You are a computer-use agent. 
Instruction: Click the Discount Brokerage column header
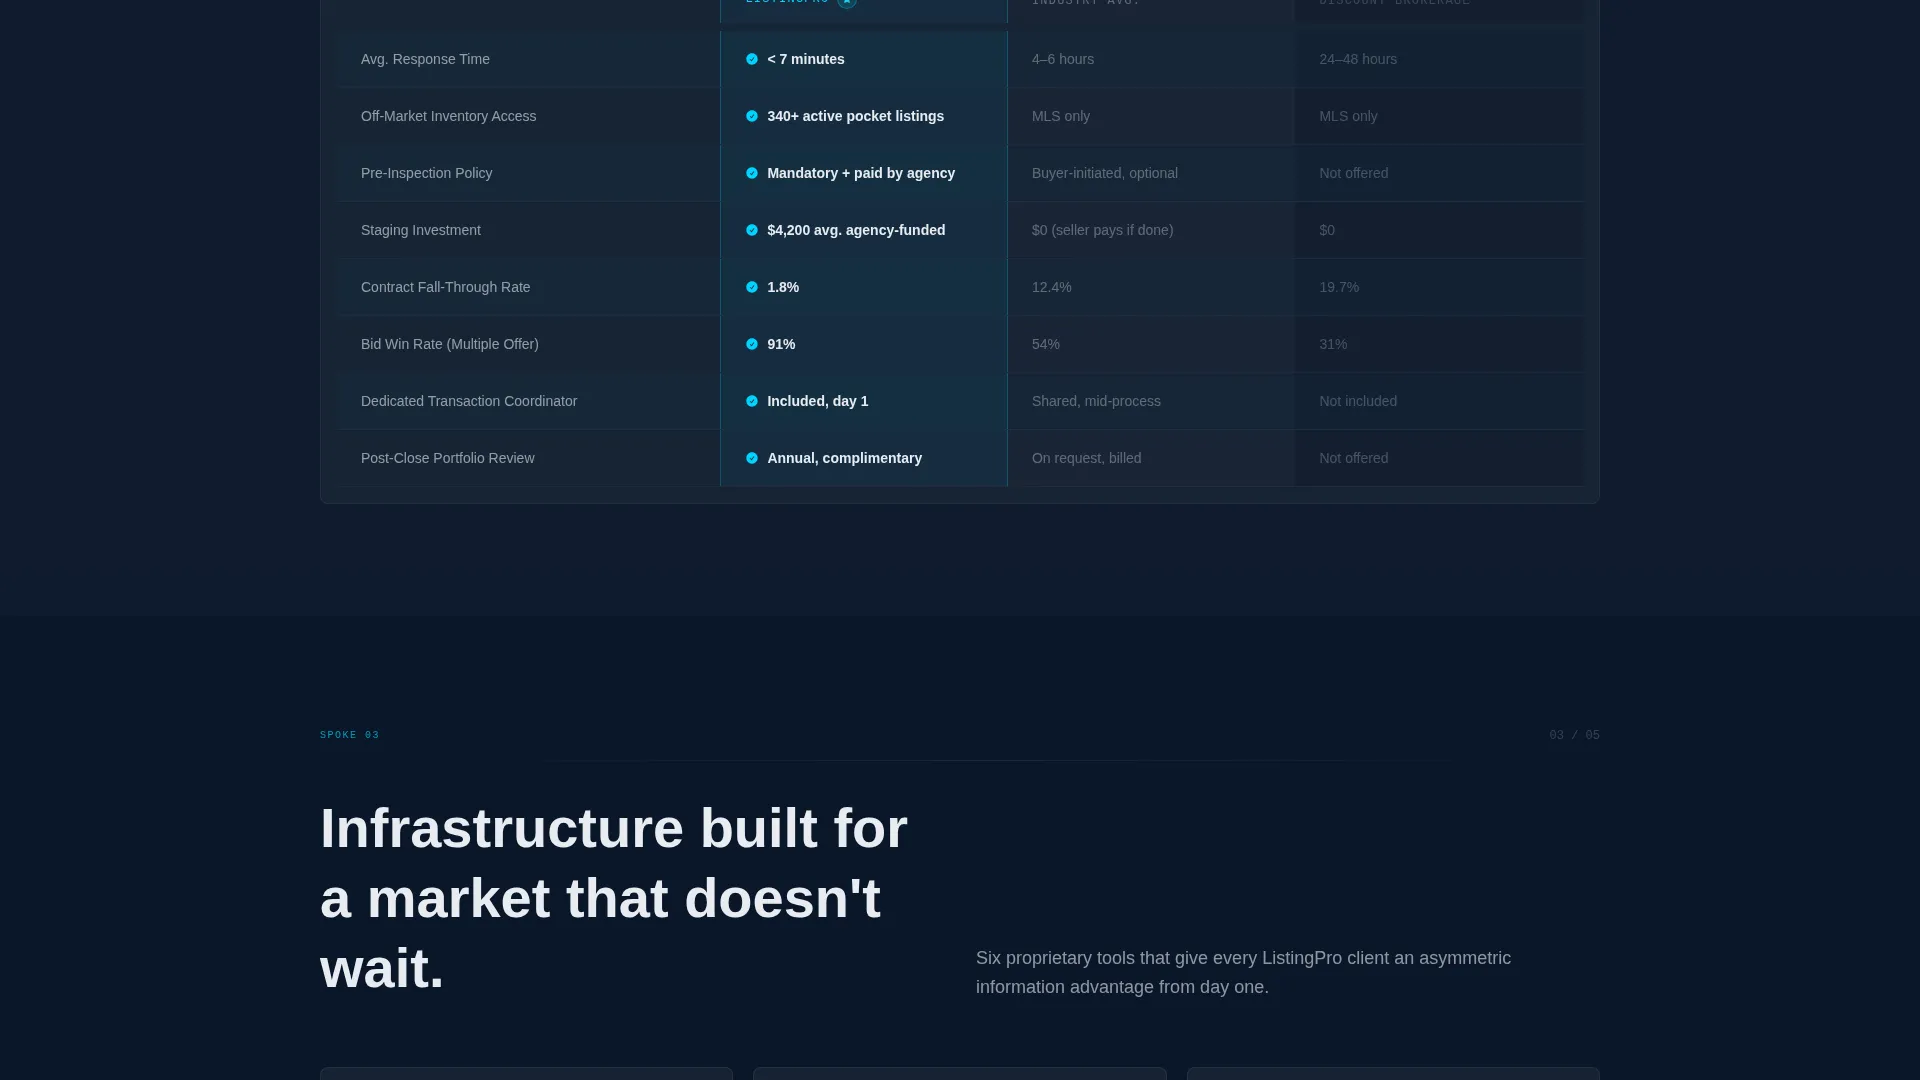coord(1394,3)
